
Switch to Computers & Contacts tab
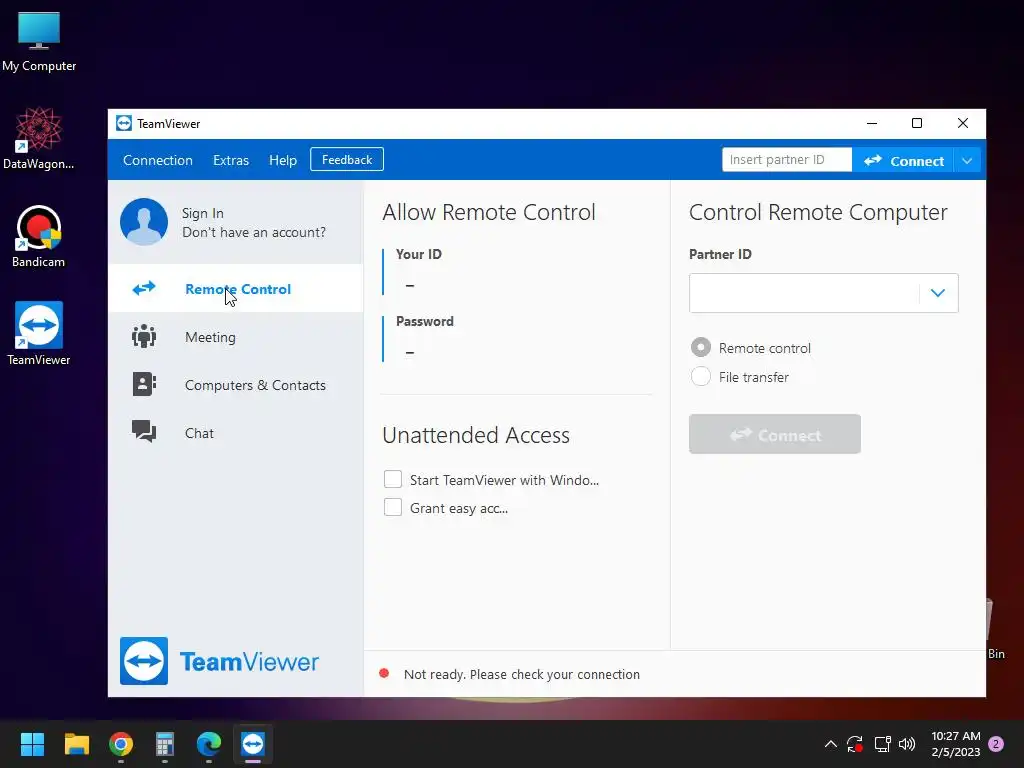pyautogui.click(x=236, y=385)
